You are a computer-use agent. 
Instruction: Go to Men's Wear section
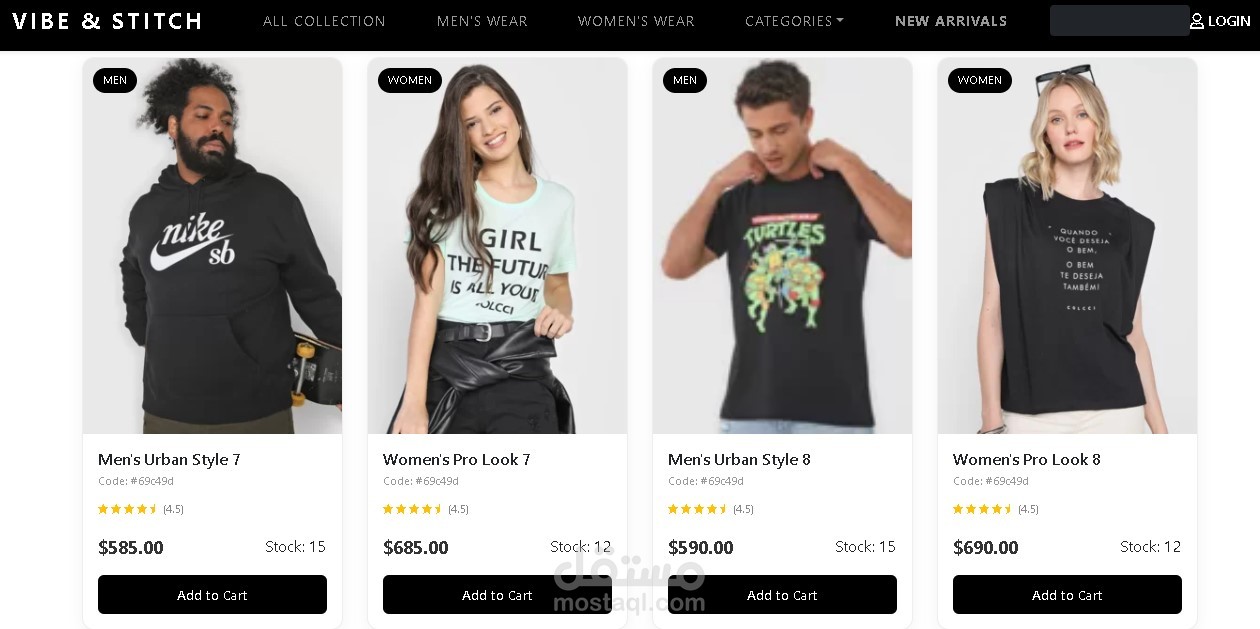coord(482,21)
